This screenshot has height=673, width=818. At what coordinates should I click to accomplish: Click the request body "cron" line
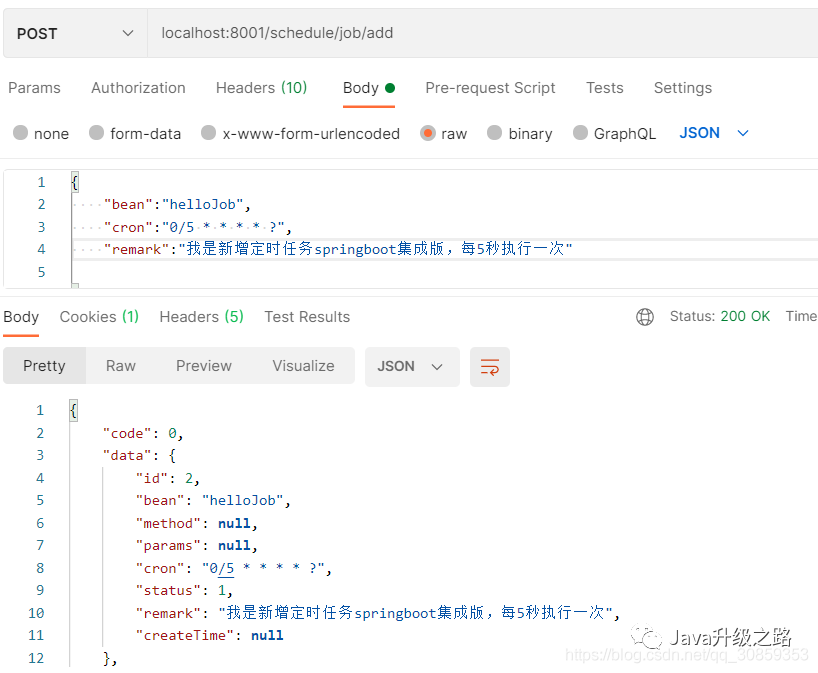(x=197, y=227)
